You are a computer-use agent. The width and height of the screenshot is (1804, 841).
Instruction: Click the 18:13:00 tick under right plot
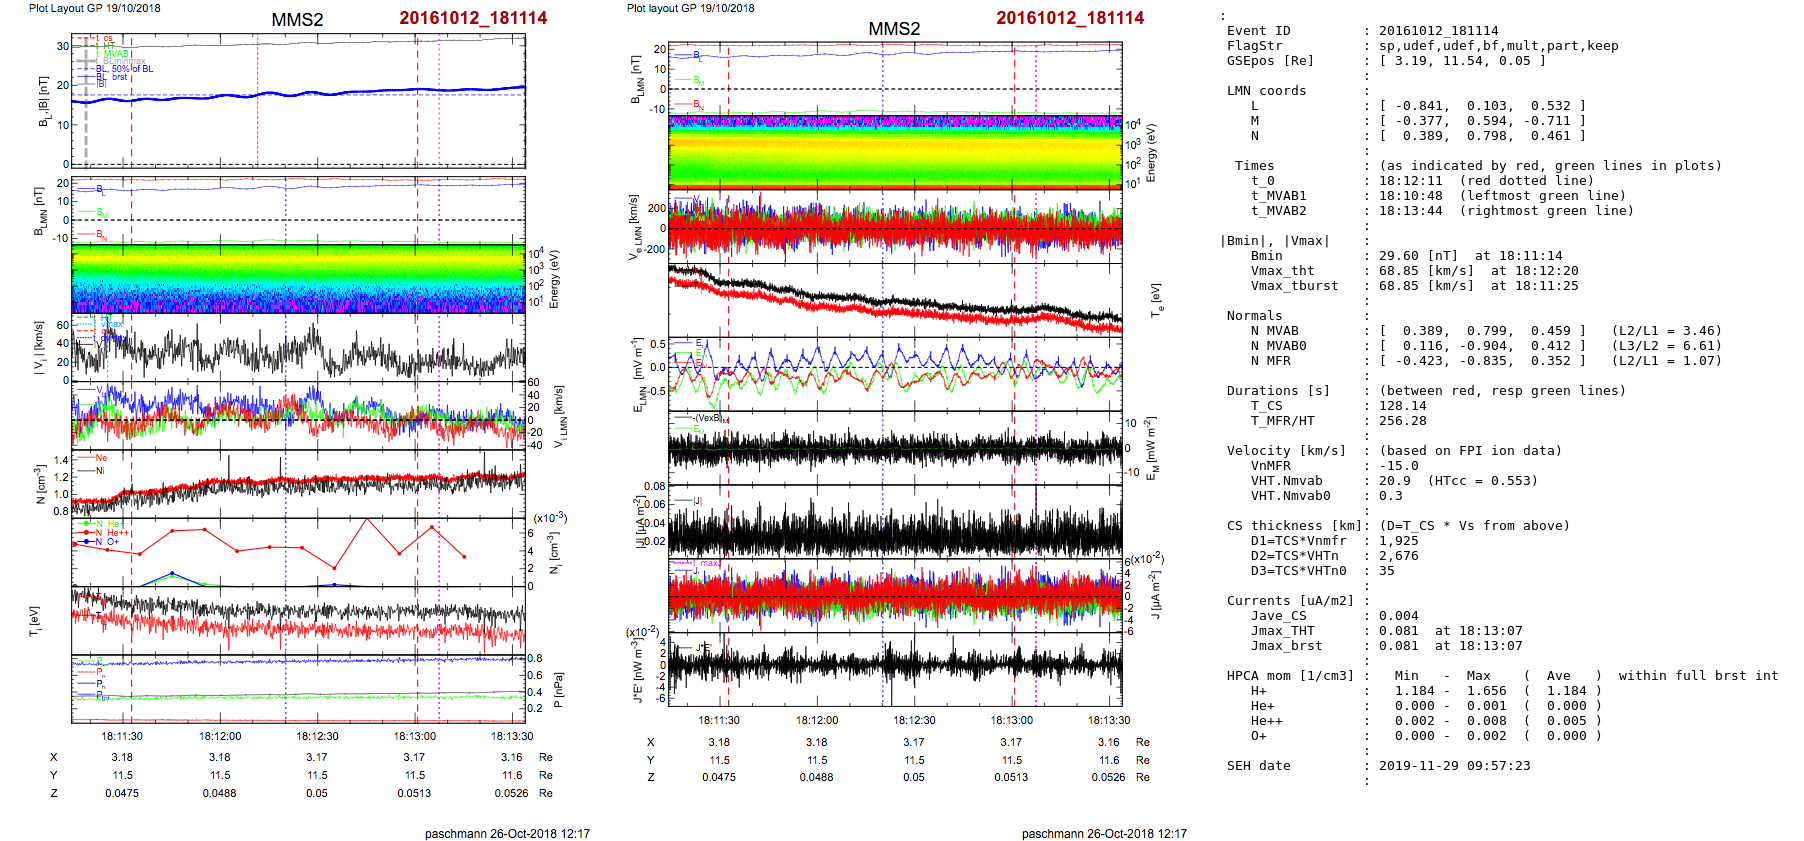pyautogui.click(x=1012, y=720)
